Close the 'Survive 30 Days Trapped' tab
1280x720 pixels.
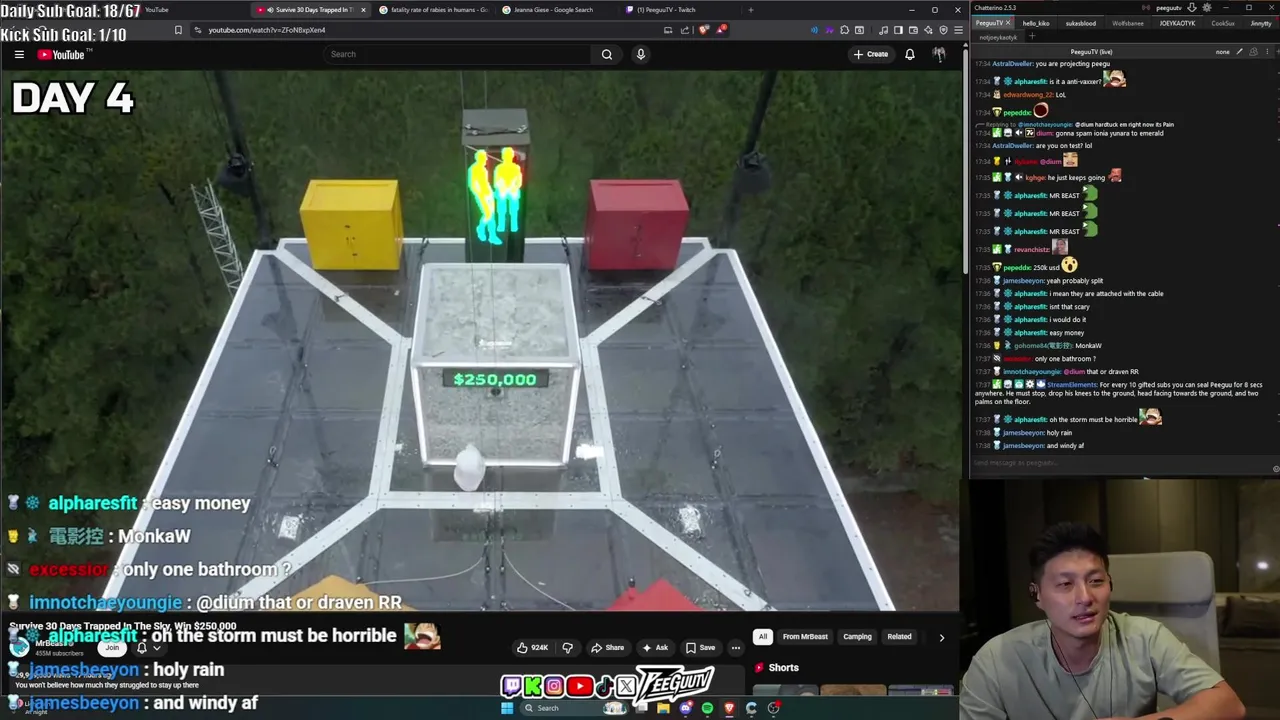click(x=363, y=10)
